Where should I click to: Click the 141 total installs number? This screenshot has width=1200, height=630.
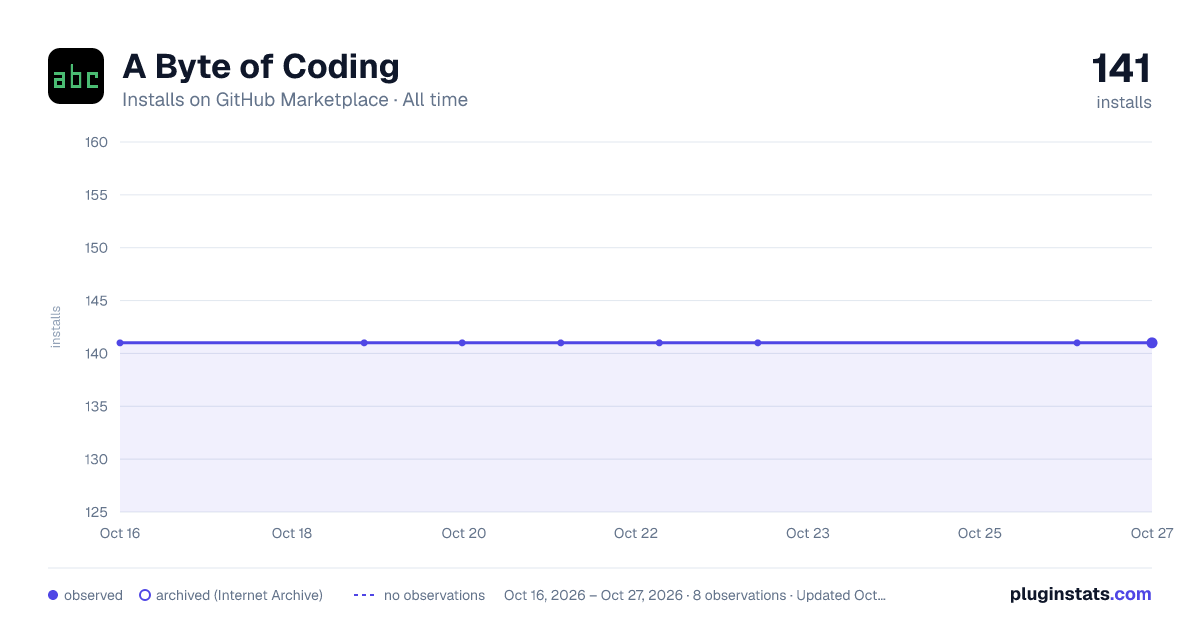1121,68
